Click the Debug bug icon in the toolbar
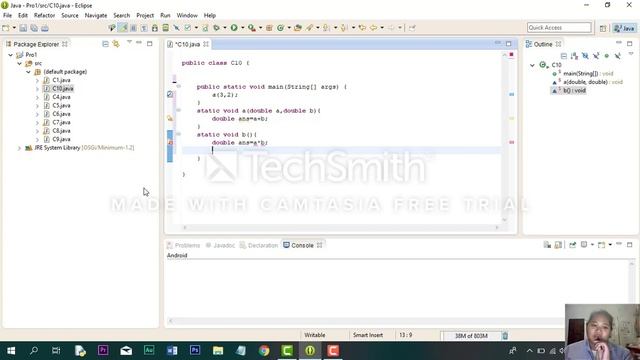The image size is (640, 360). click(216, 28)
